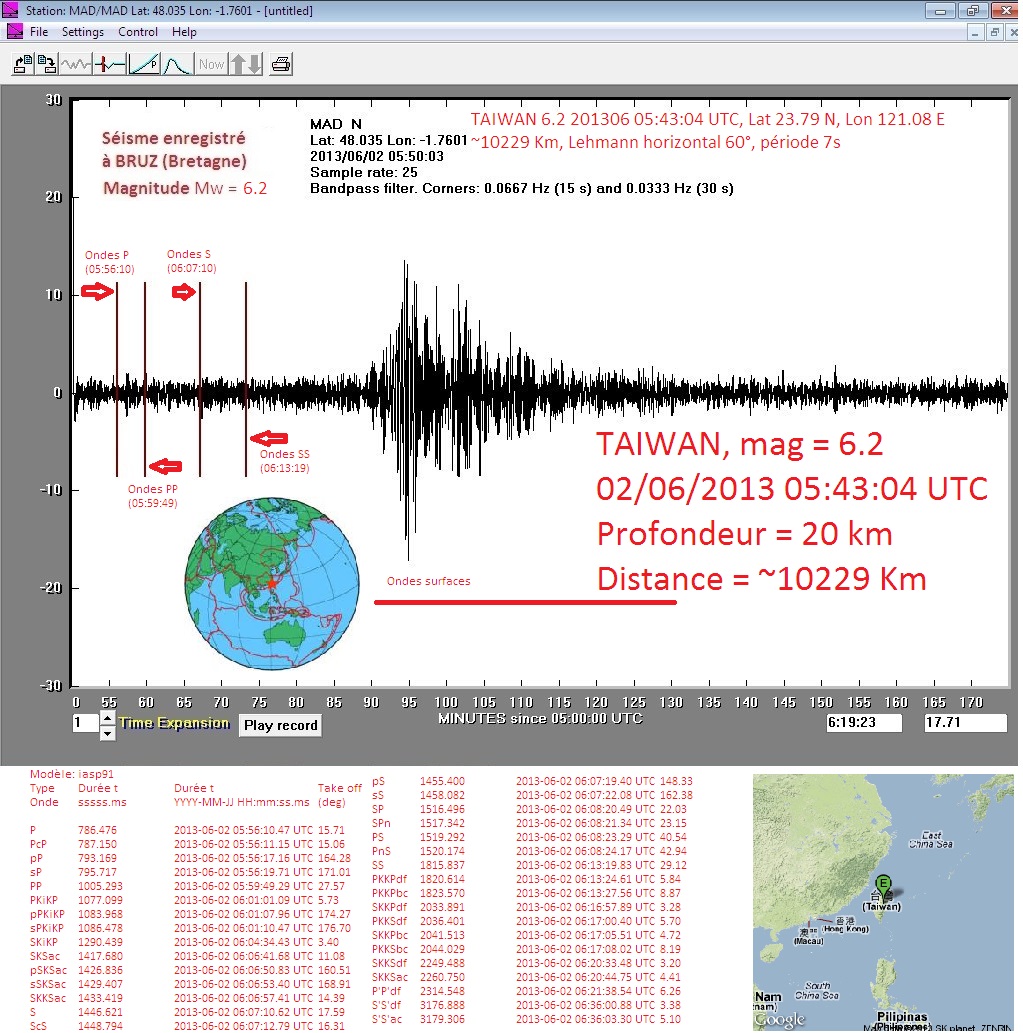1023x1033 pixels.
Task: Click the printer icon
Action: 281,65
